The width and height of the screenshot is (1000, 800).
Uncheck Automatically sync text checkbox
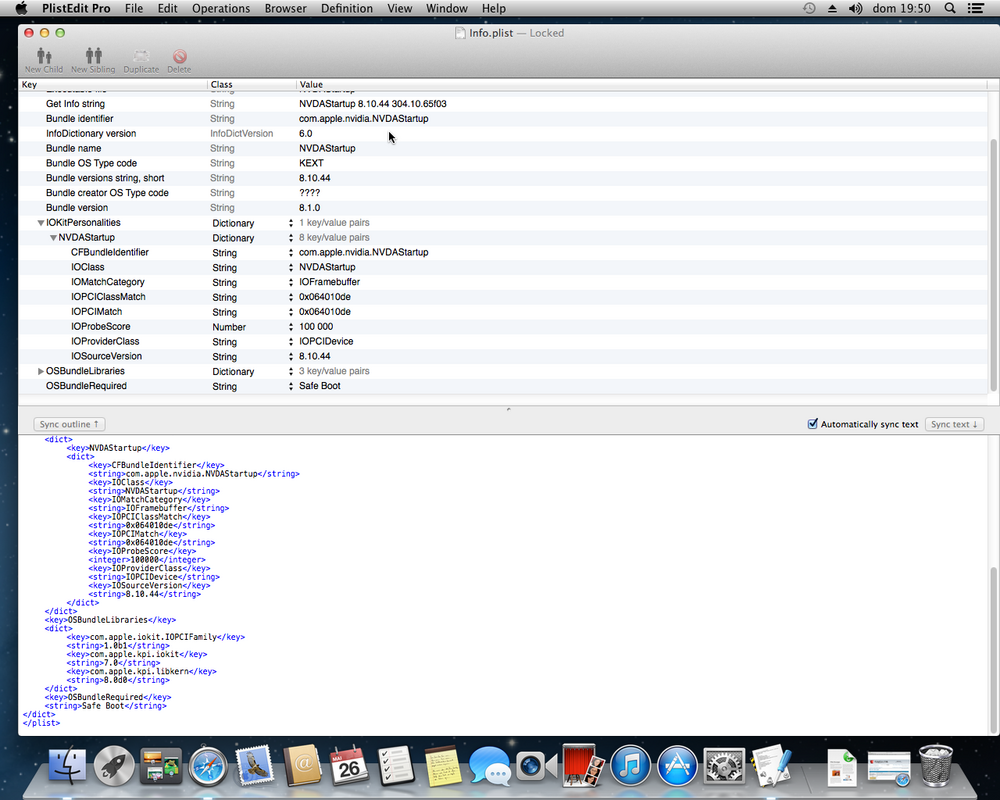pyautogui.click(x=813, y=424)
